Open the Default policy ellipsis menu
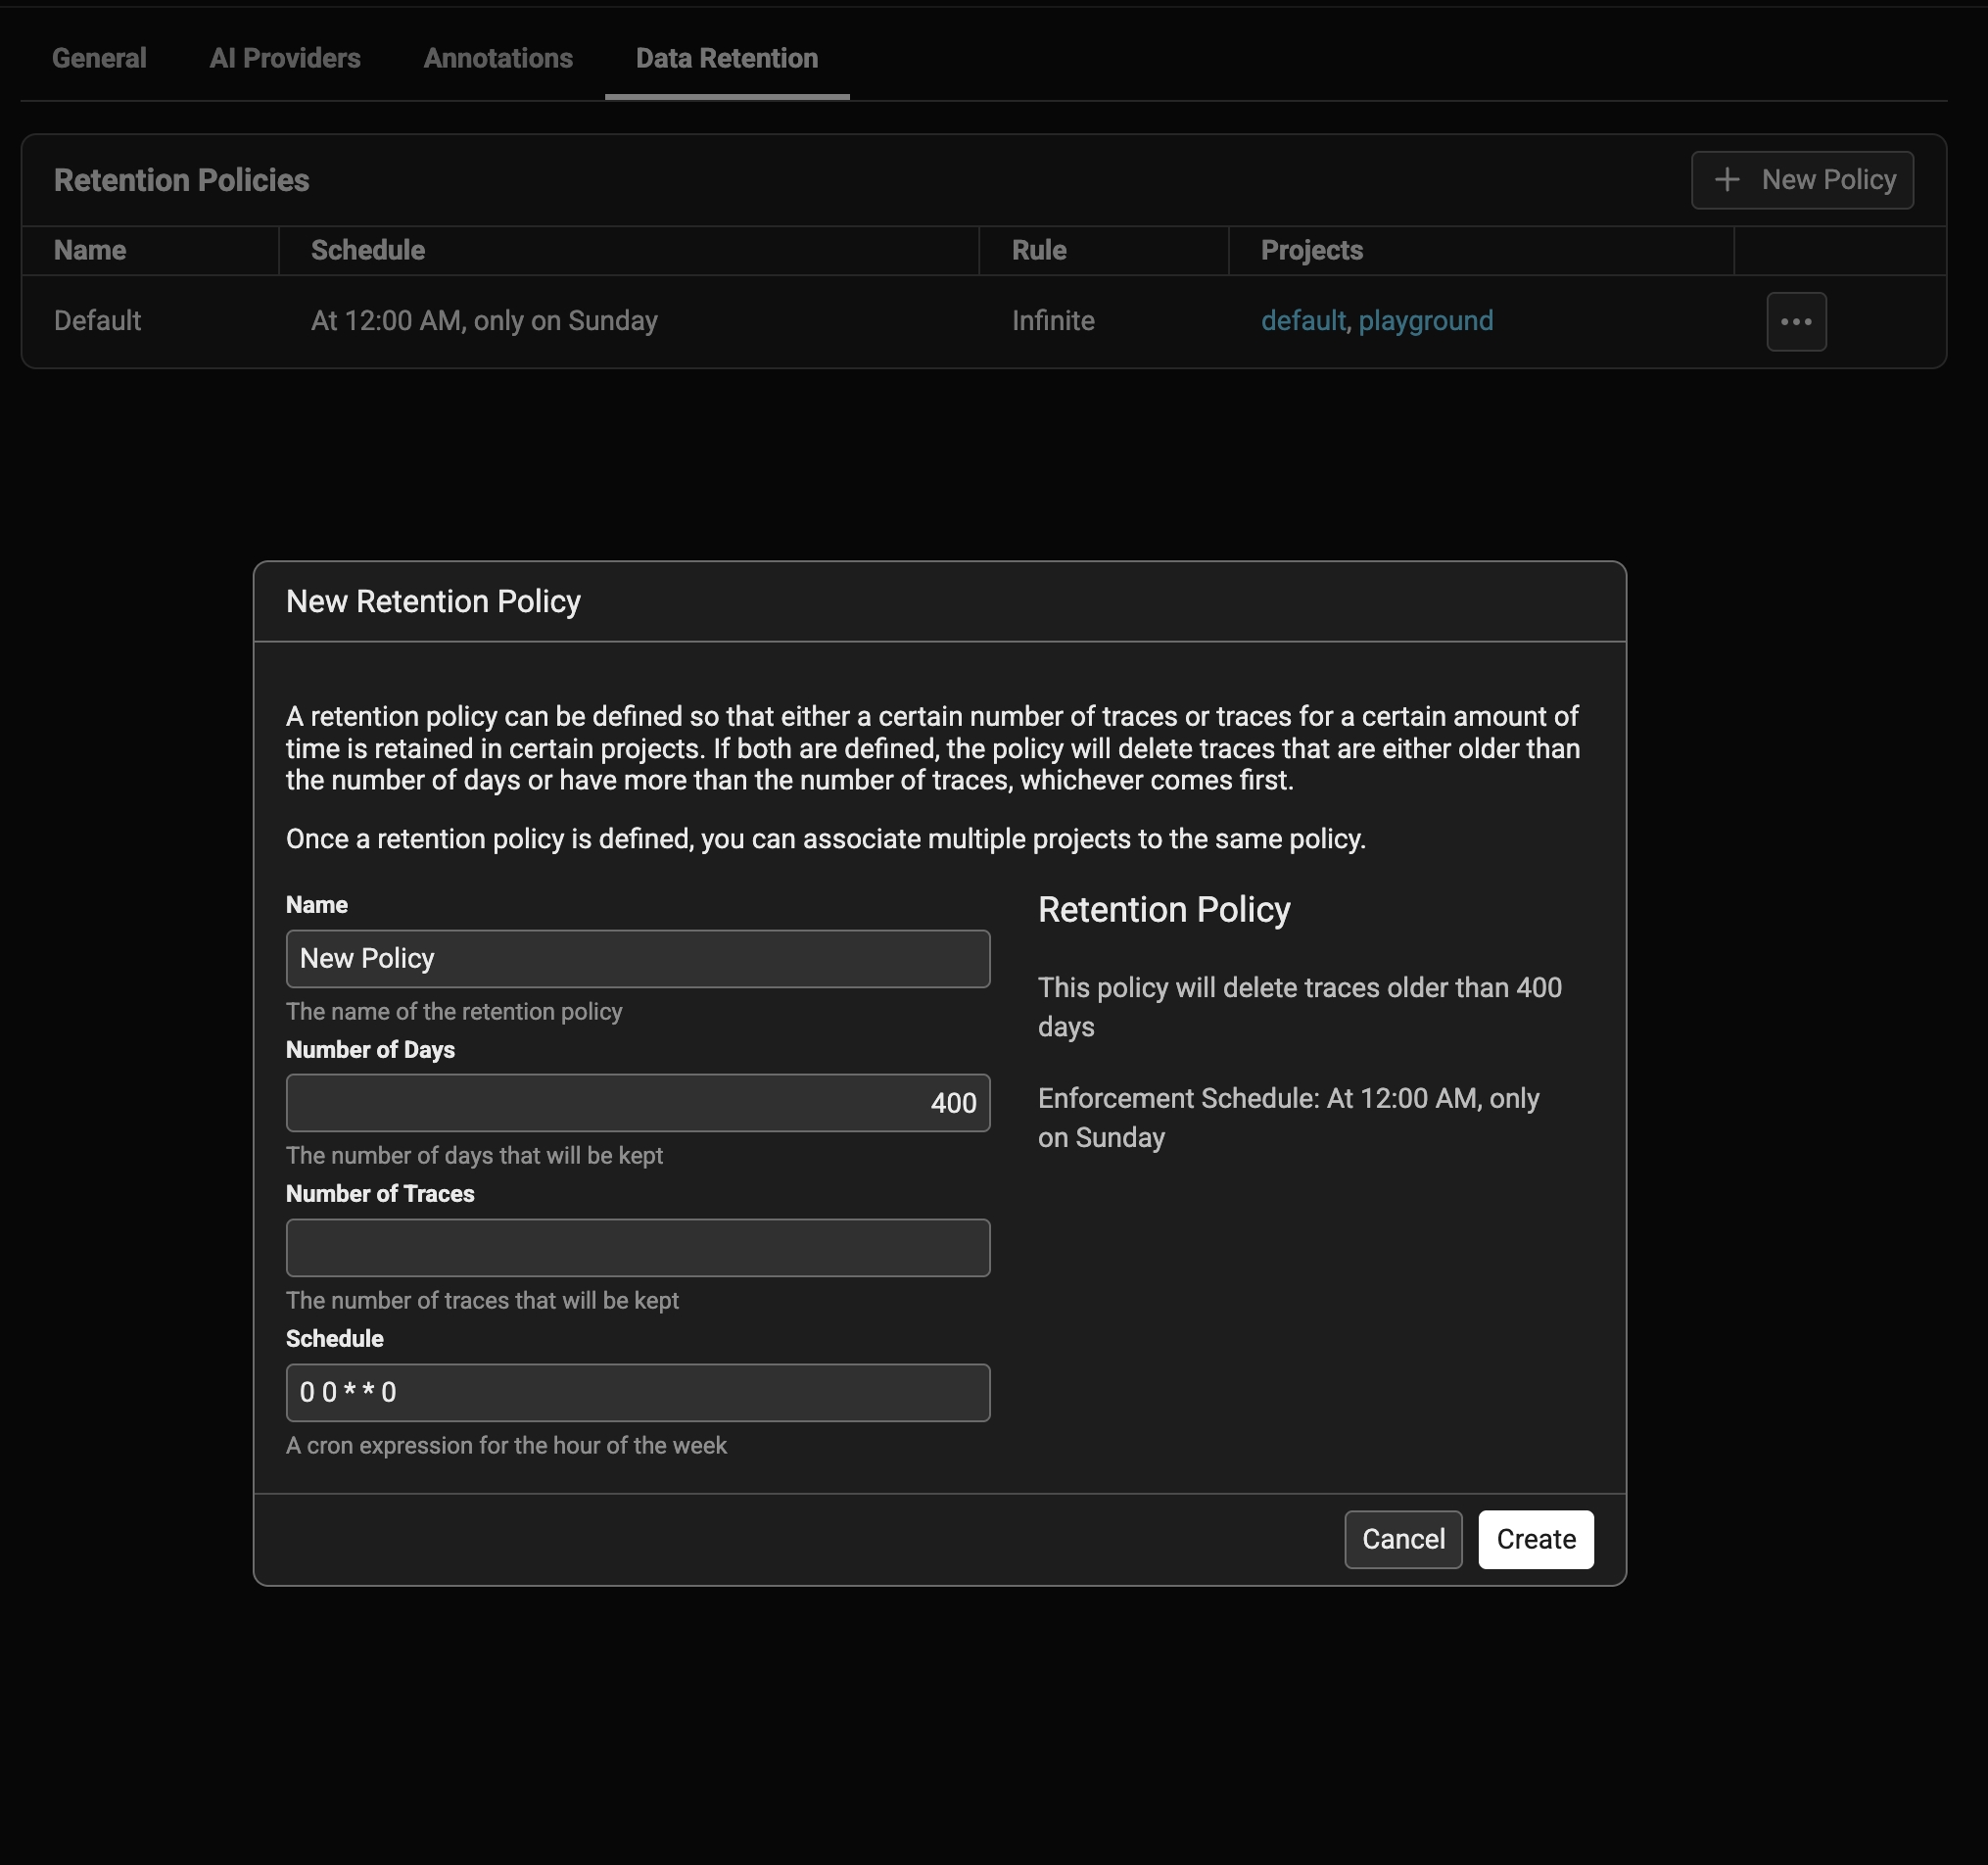The width and height of the screenshot is (1988, 1865). click(1795, 321)
